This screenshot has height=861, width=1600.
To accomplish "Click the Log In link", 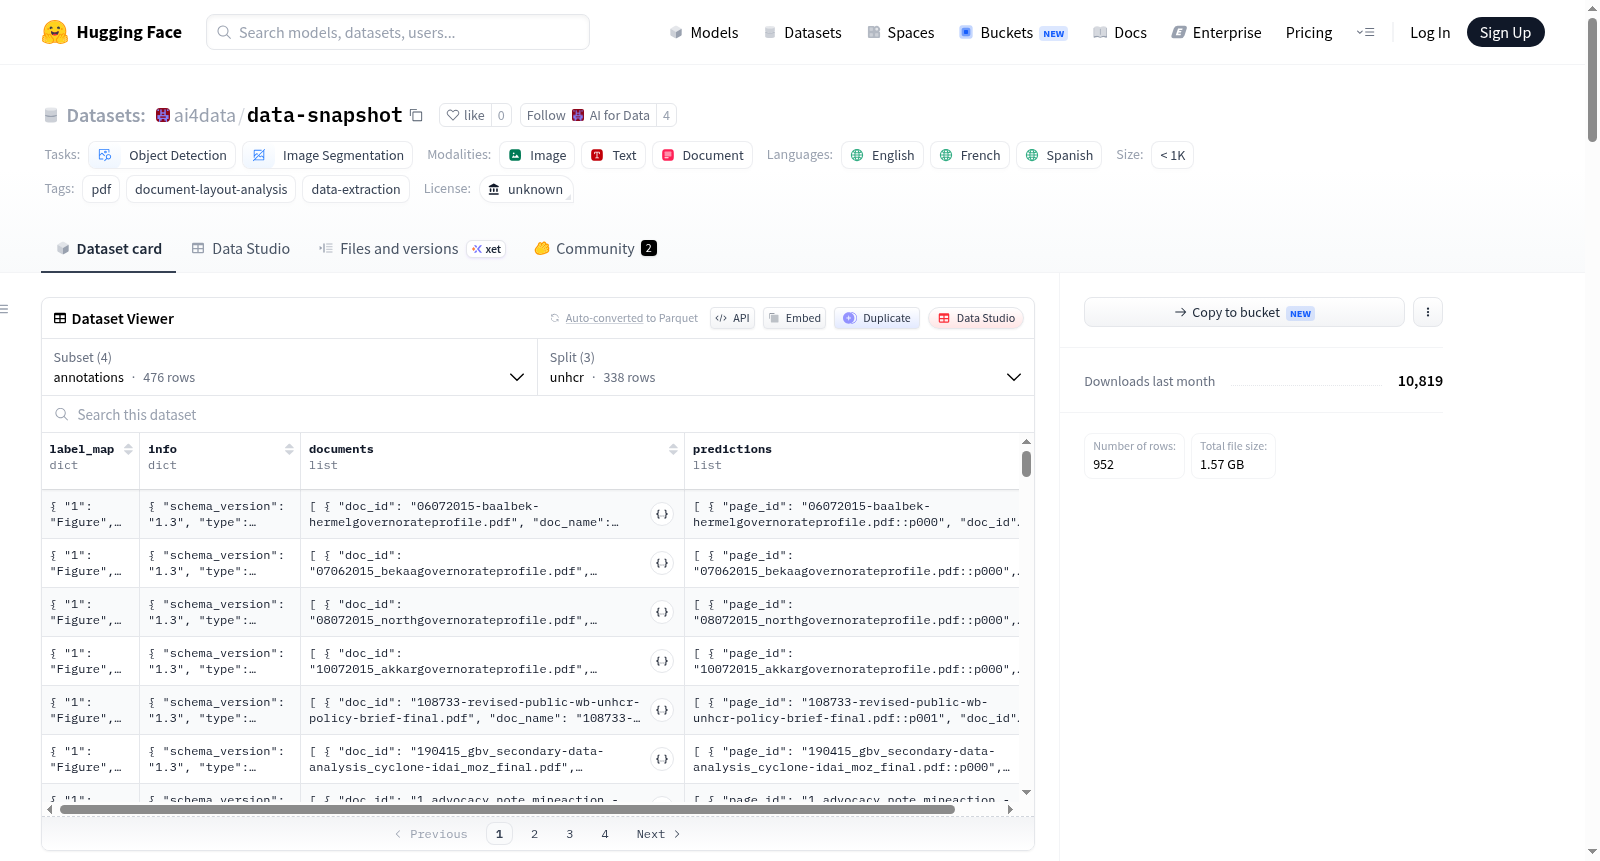I will tap(1430, 33).
